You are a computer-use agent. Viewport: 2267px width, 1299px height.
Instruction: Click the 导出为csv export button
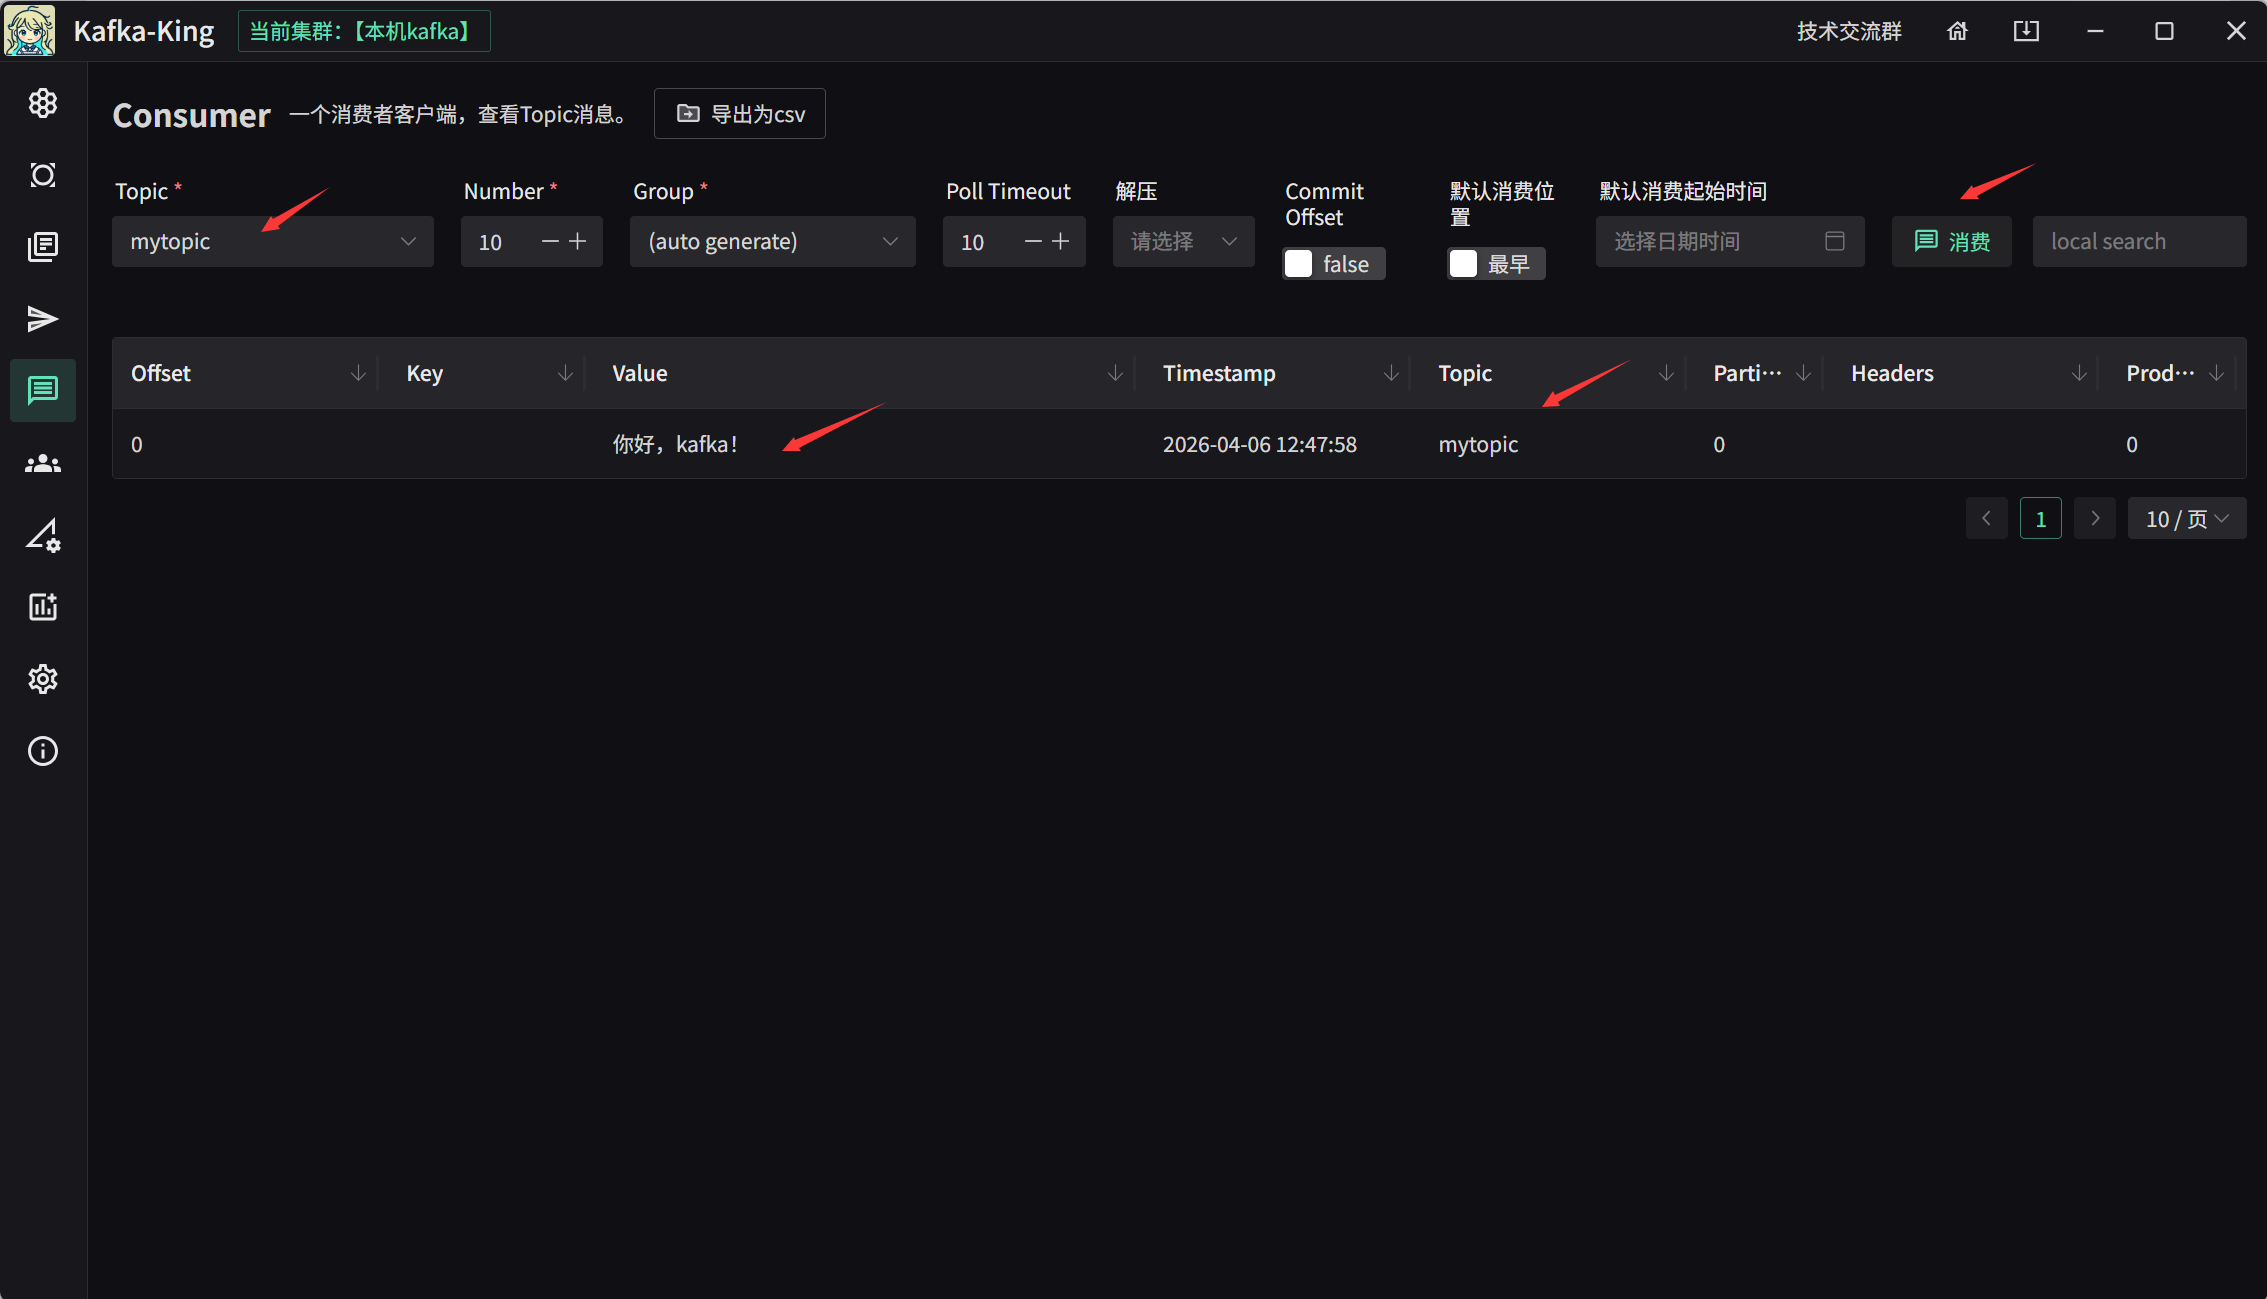point(740,114)
